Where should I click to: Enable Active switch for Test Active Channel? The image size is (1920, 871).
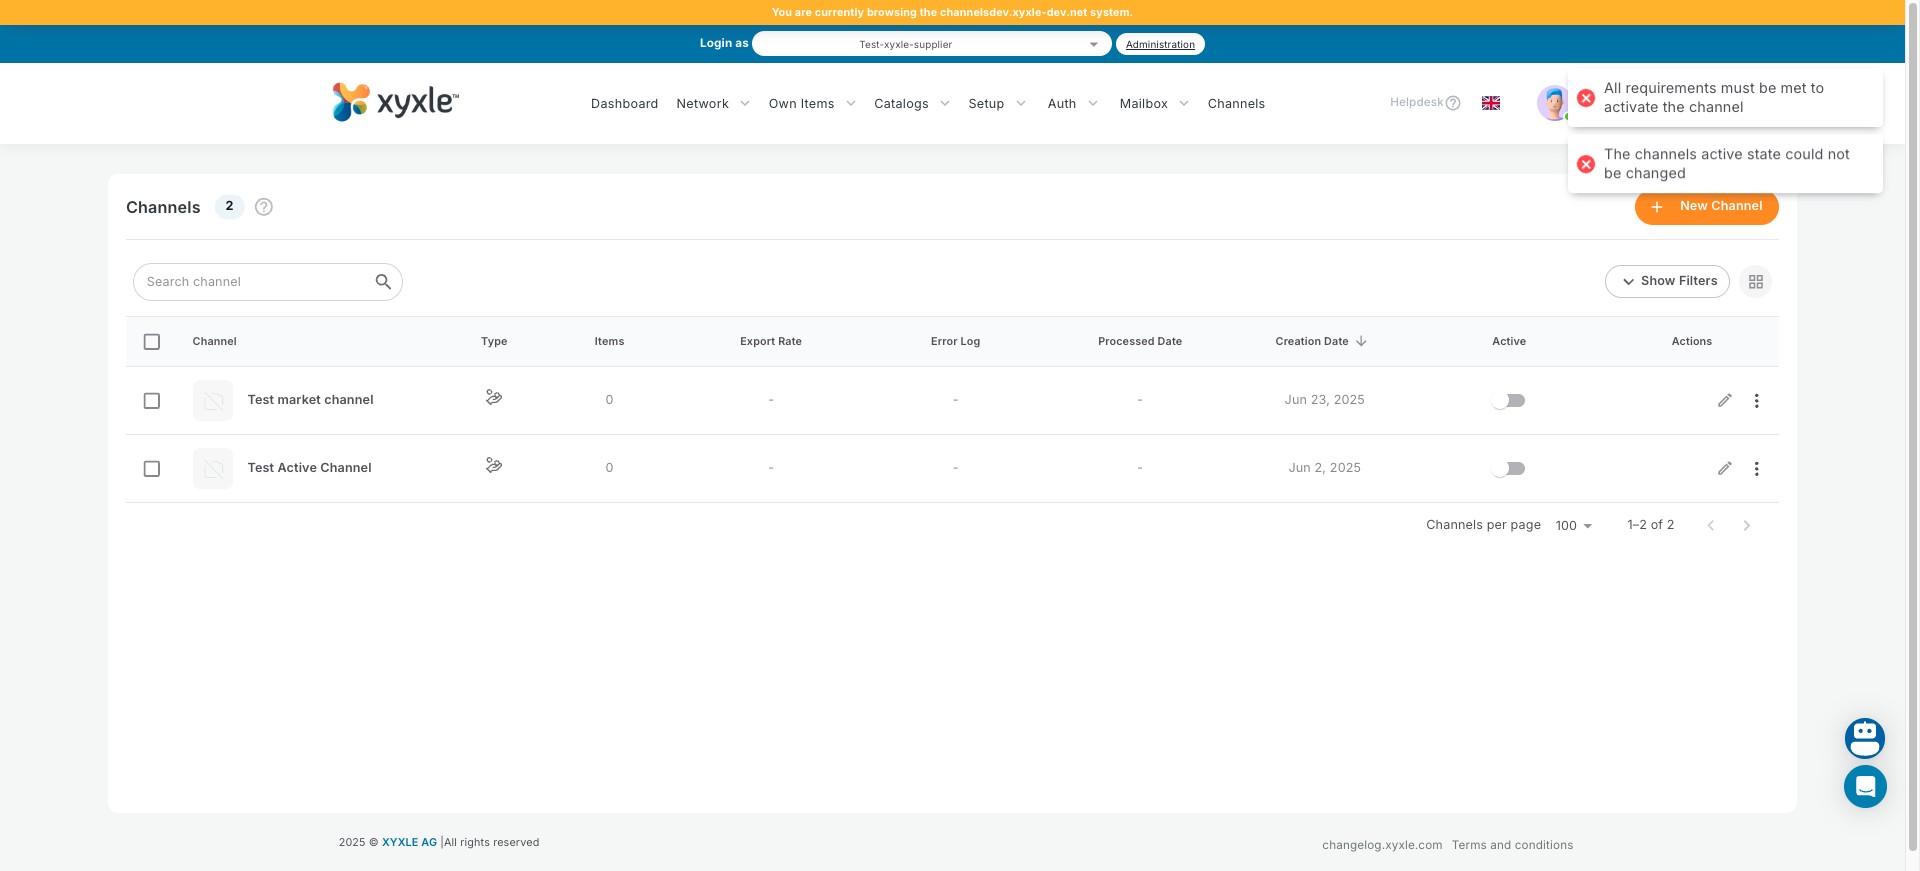click(x=1508, y=469)
